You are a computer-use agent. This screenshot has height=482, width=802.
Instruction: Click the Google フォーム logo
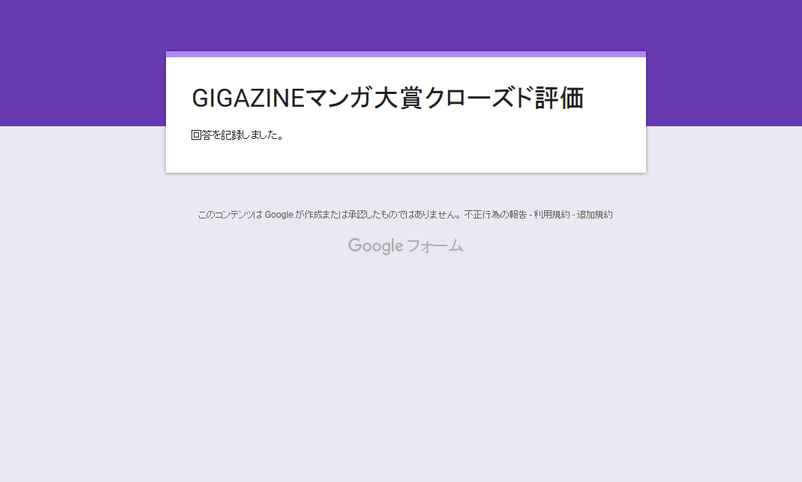point(405,246)
